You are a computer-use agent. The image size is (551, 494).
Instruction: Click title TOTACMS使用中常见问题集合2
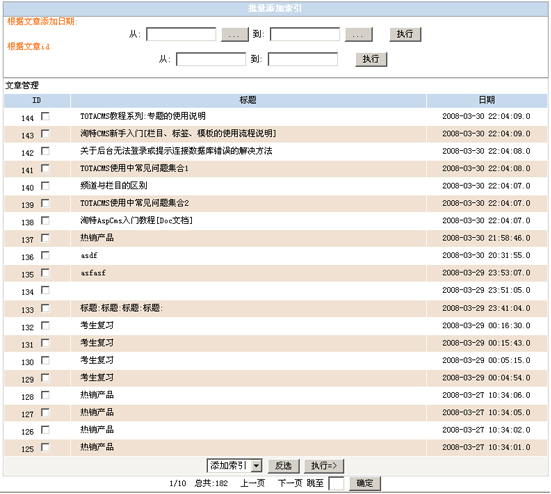(x=135, y=203)
